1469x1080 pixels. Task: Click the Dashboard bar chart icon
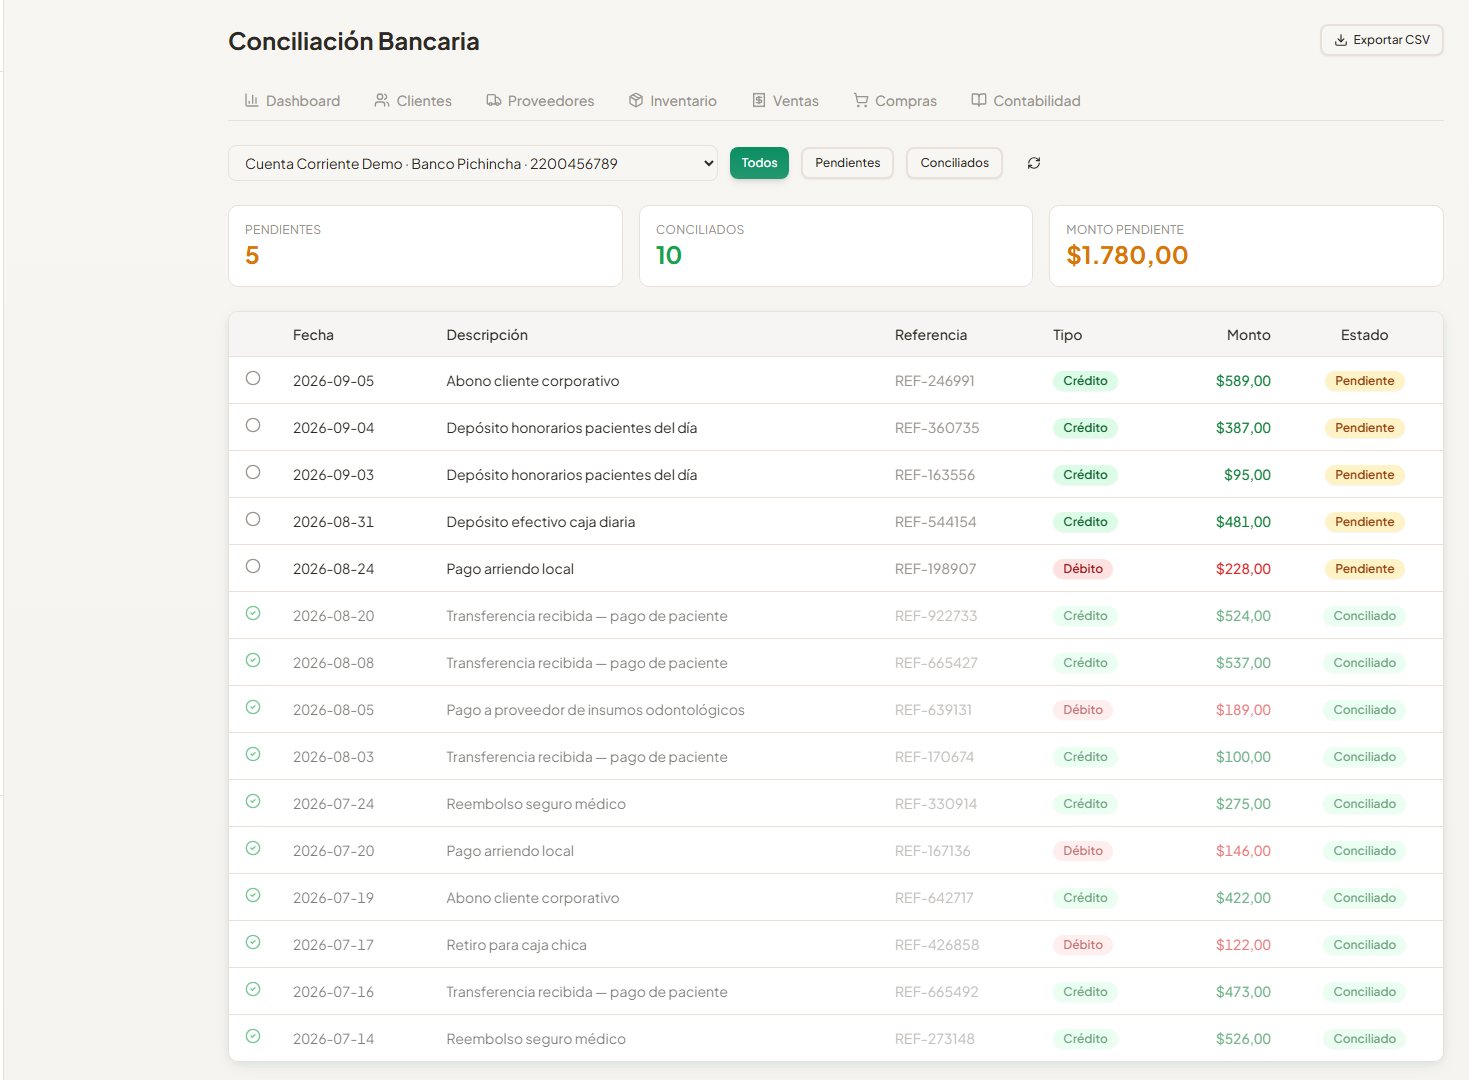point(252,100)
